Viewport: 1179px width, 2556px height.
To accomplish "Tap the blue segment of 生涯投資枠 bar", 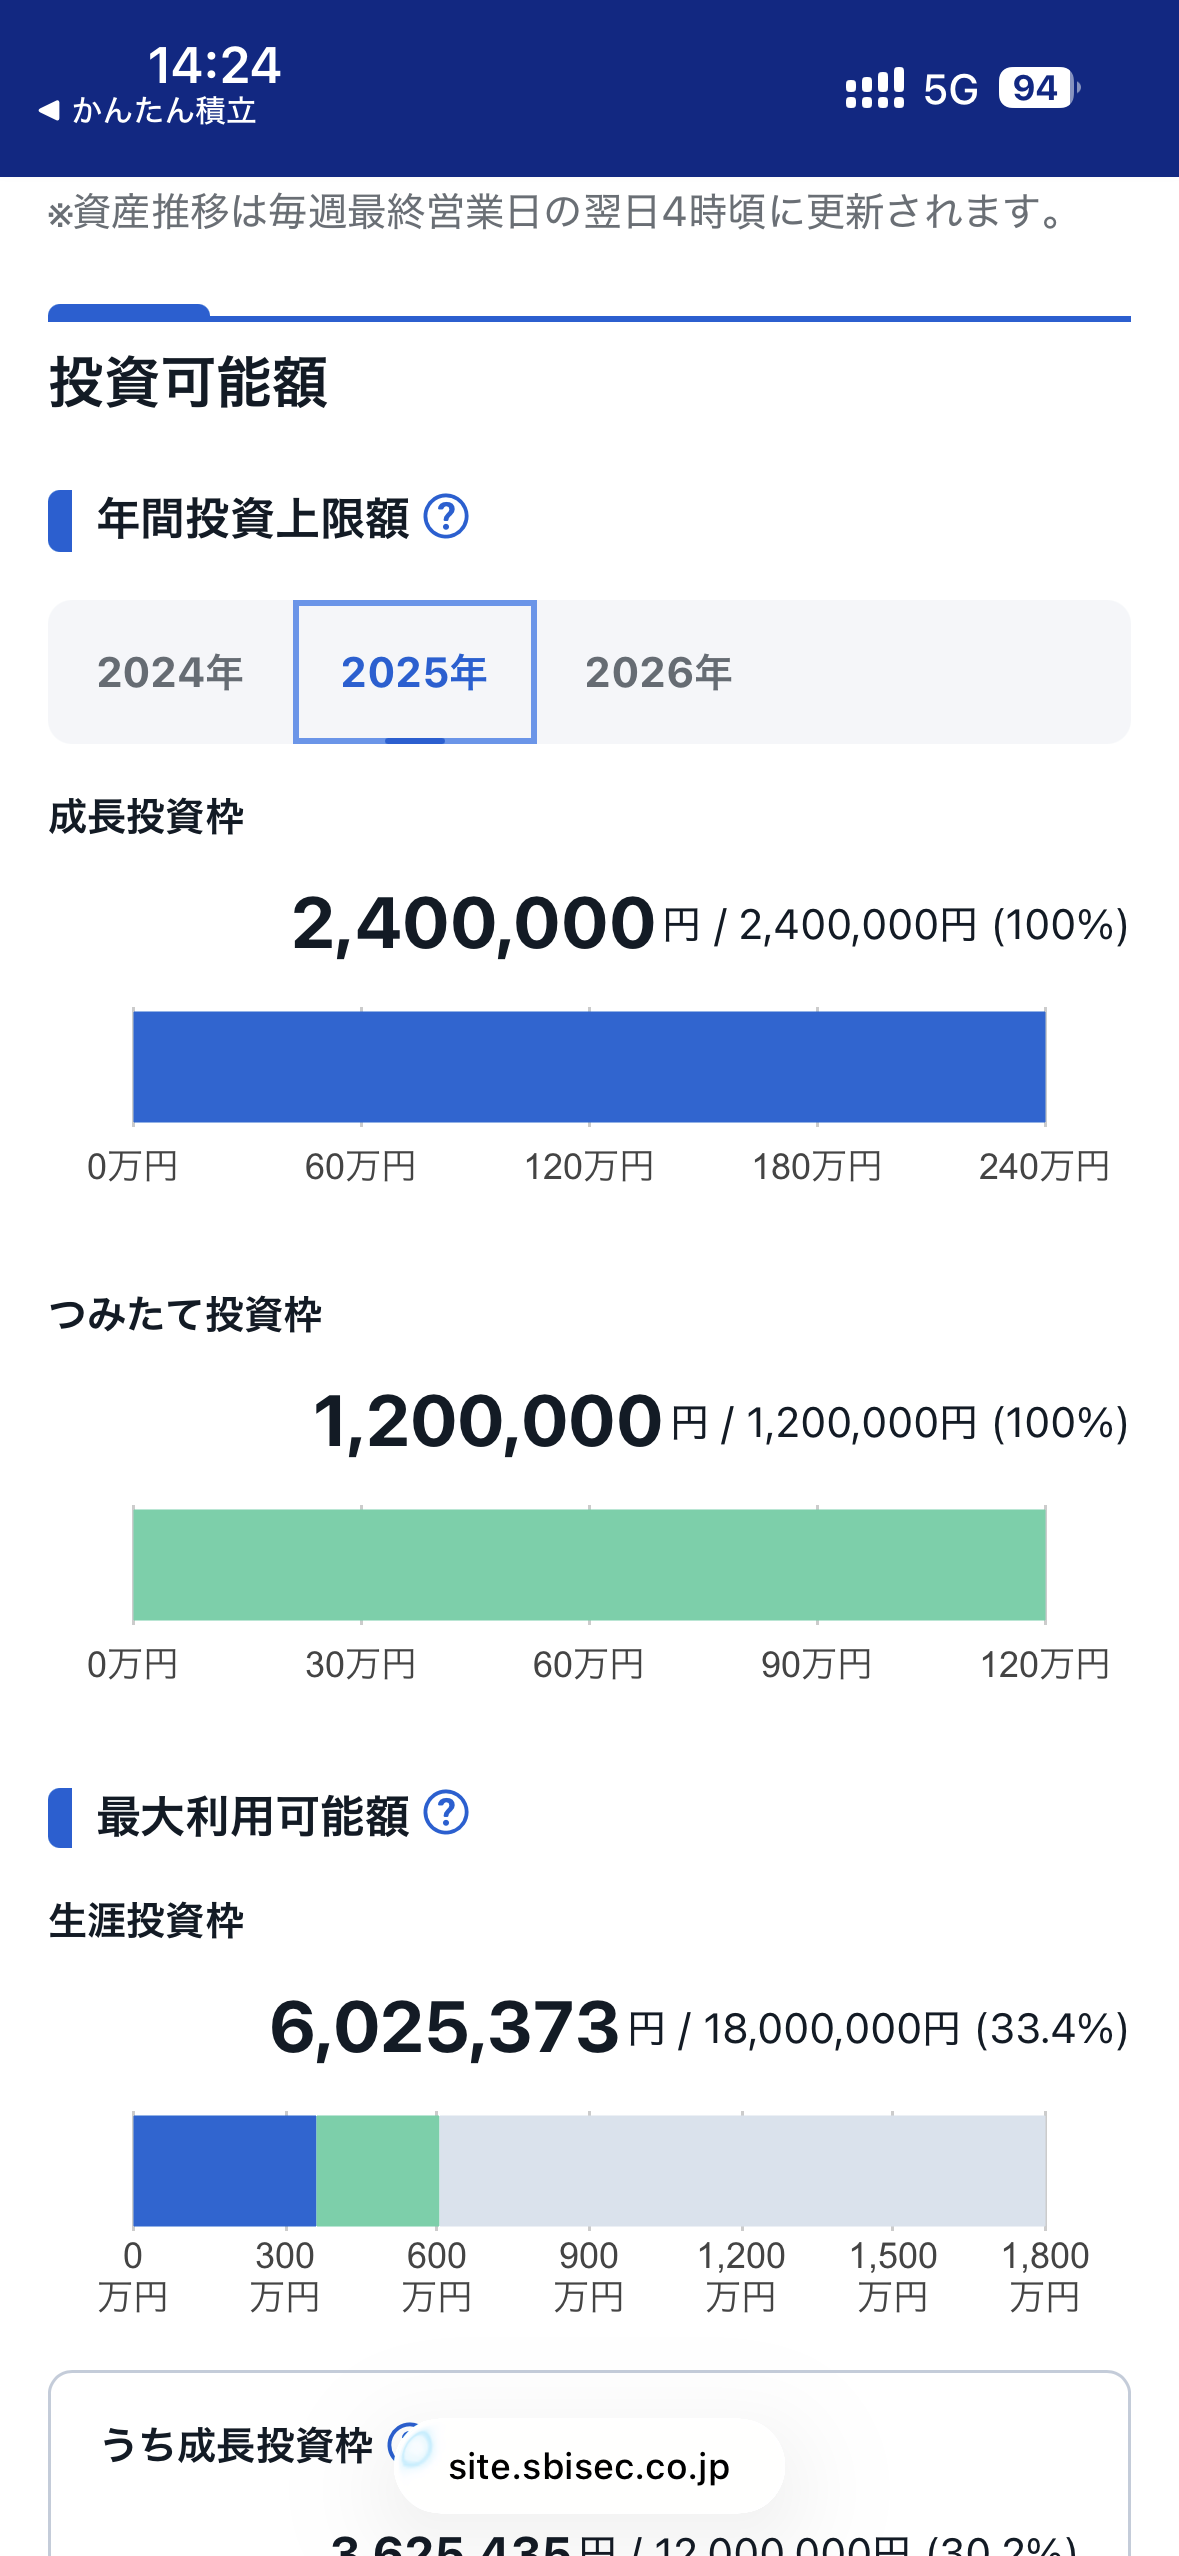I will click(224, 2171).
